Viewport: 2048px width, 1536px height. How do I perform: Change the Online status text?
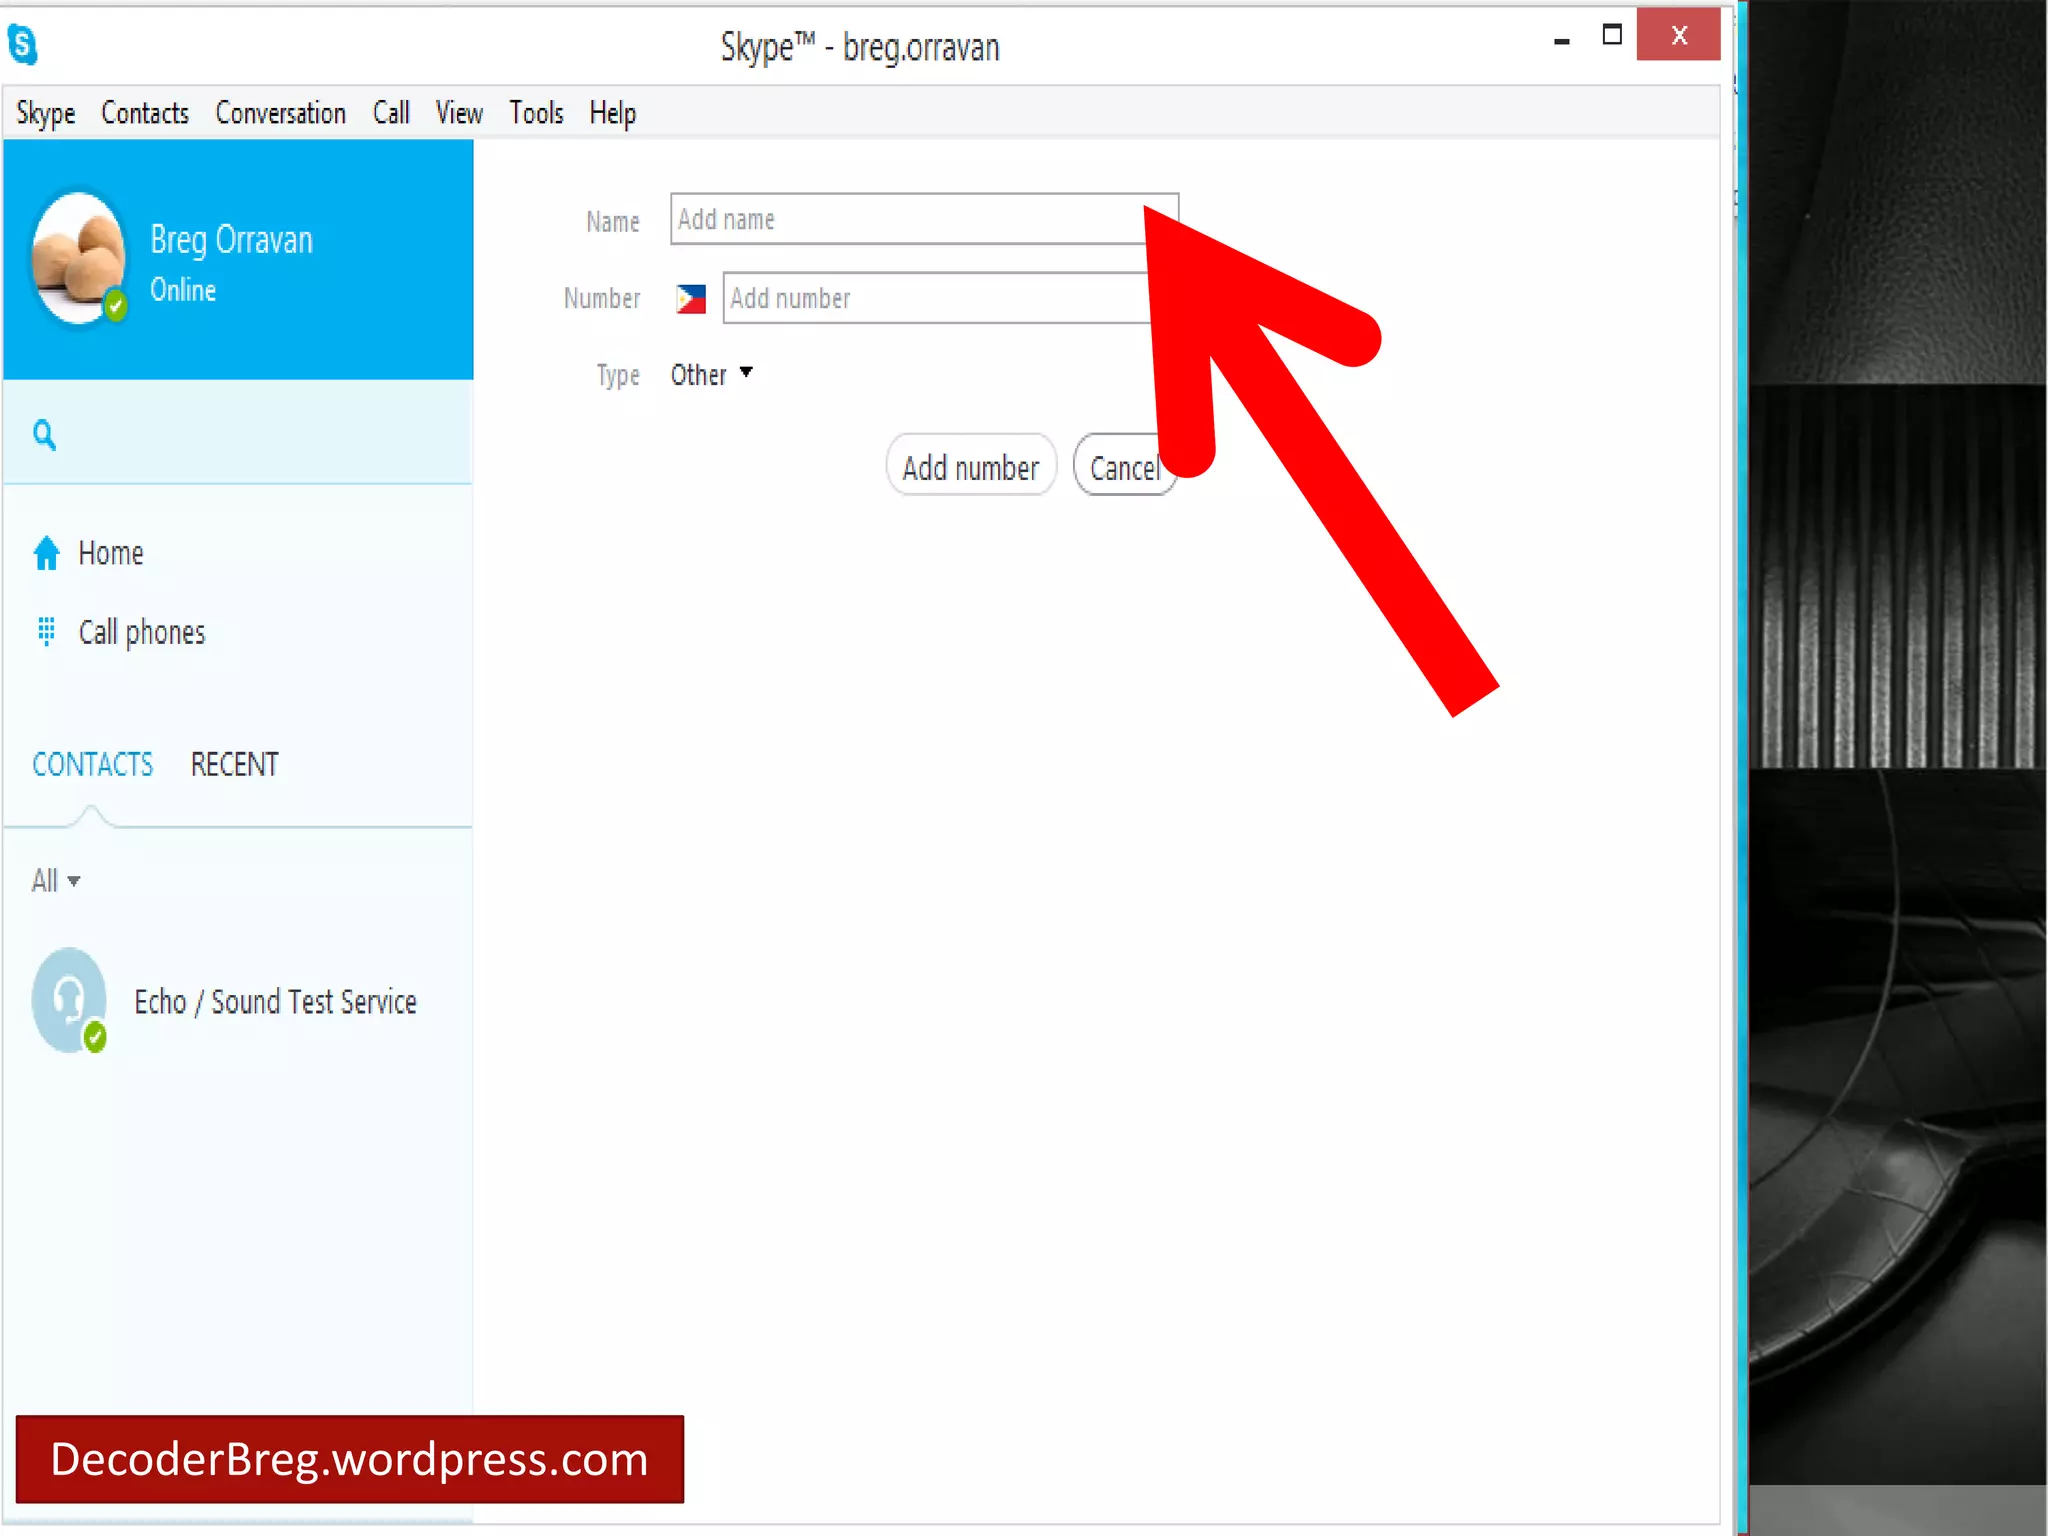coord(183,290)
